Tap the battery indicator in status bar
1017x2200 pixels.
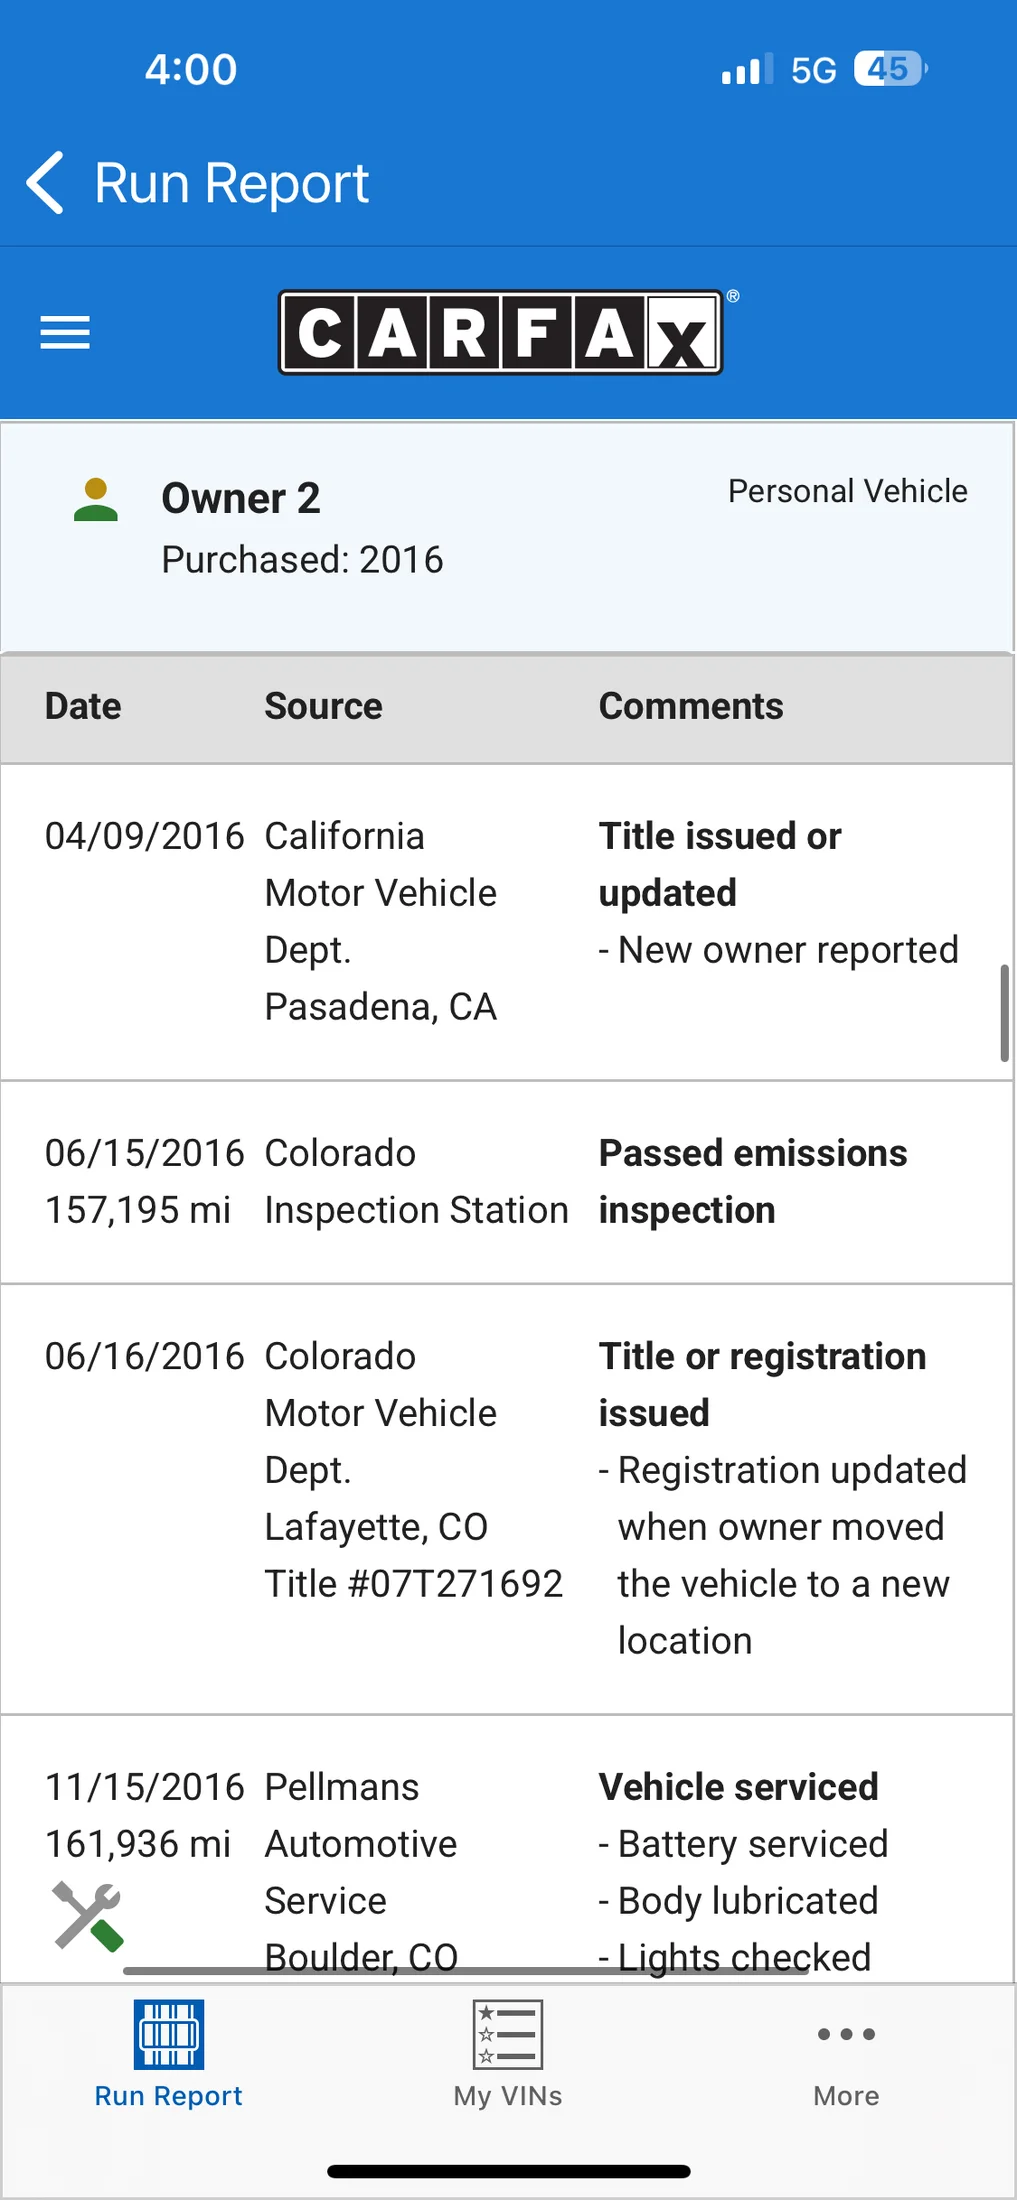(x=890, y=69)
